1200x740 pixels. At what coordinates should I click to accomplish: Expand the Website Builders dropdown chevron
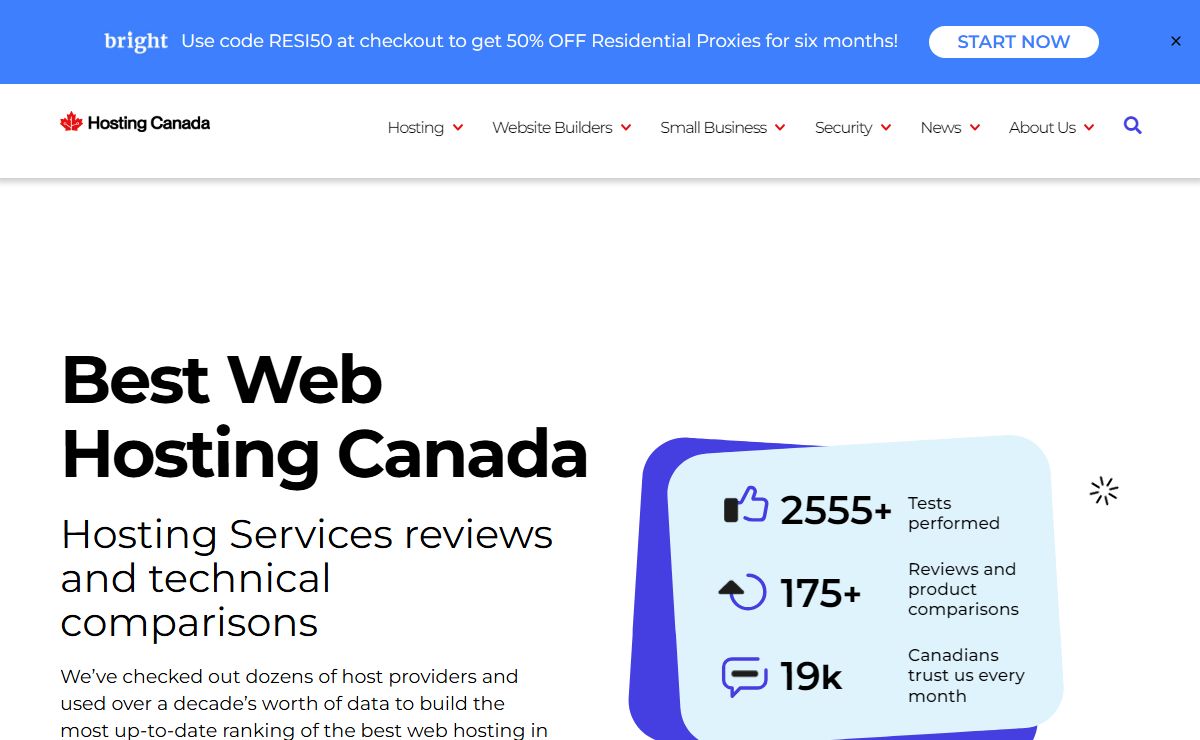coord(626,128)
